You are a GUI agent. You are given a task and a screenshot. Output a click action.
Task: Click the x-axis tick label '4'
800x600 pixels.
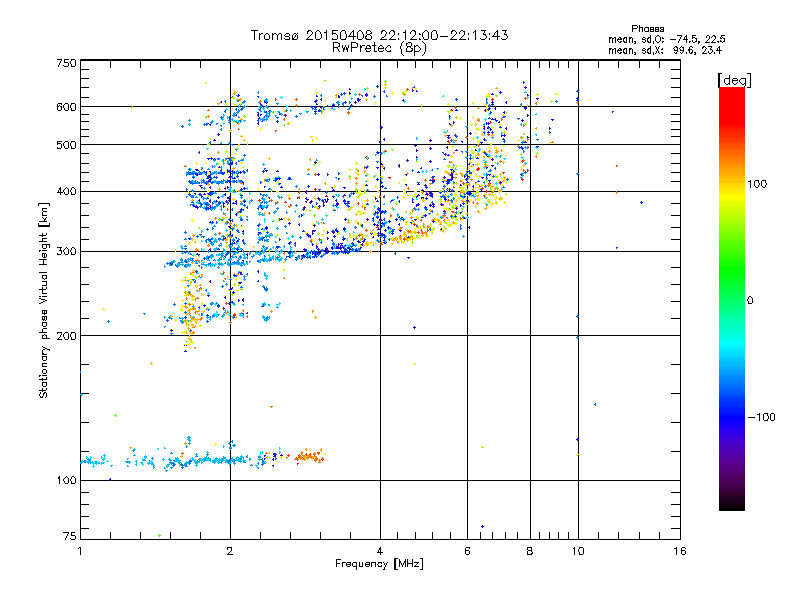pyautogui.click(x=380, y=551)
